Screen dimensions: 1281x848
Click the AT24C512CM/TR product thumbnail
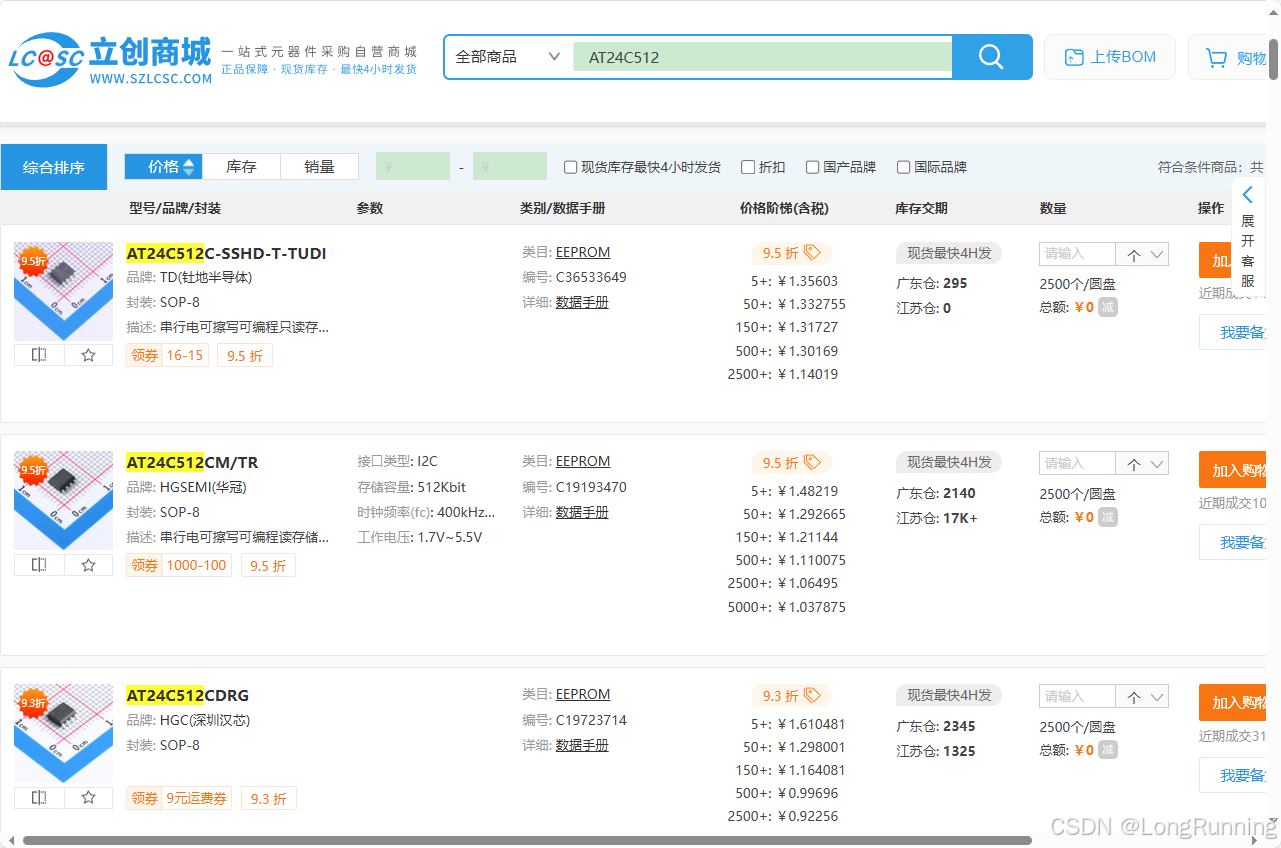[x=64, y=501]
